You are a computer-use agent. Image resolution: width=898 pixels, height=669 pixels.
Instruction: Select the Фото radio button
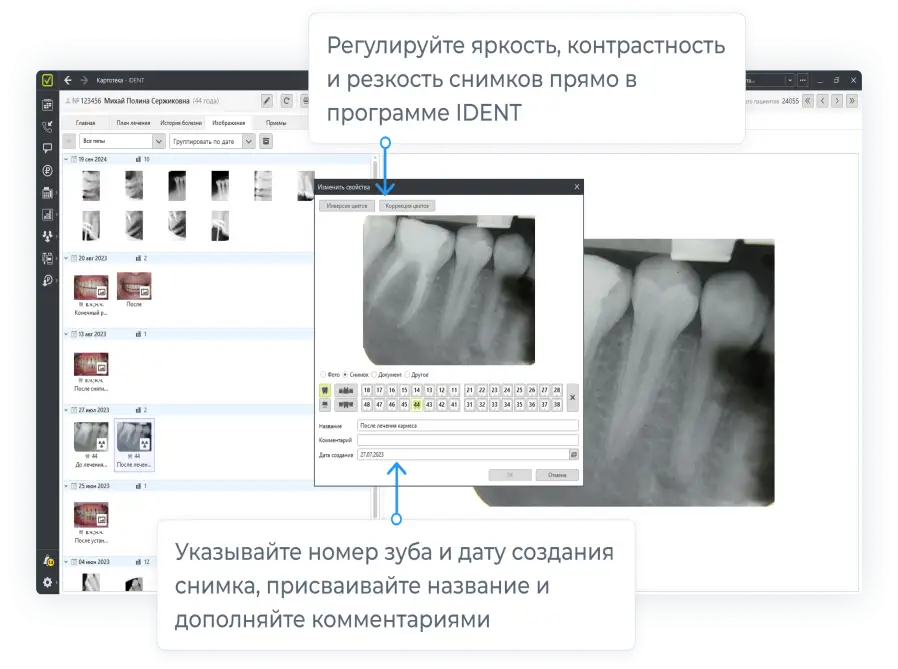pos(322,374)
